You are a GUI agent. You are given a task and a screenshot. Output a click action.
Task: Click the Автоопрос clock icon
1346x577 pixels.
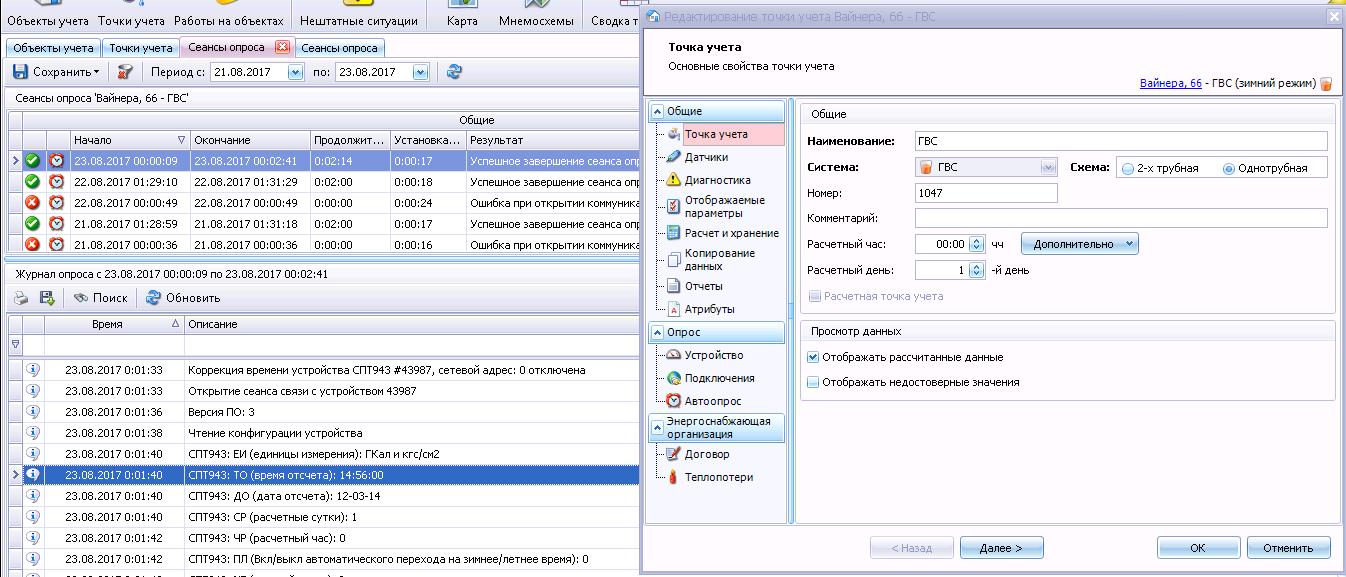pyautogui.click(x=674, y=401)
